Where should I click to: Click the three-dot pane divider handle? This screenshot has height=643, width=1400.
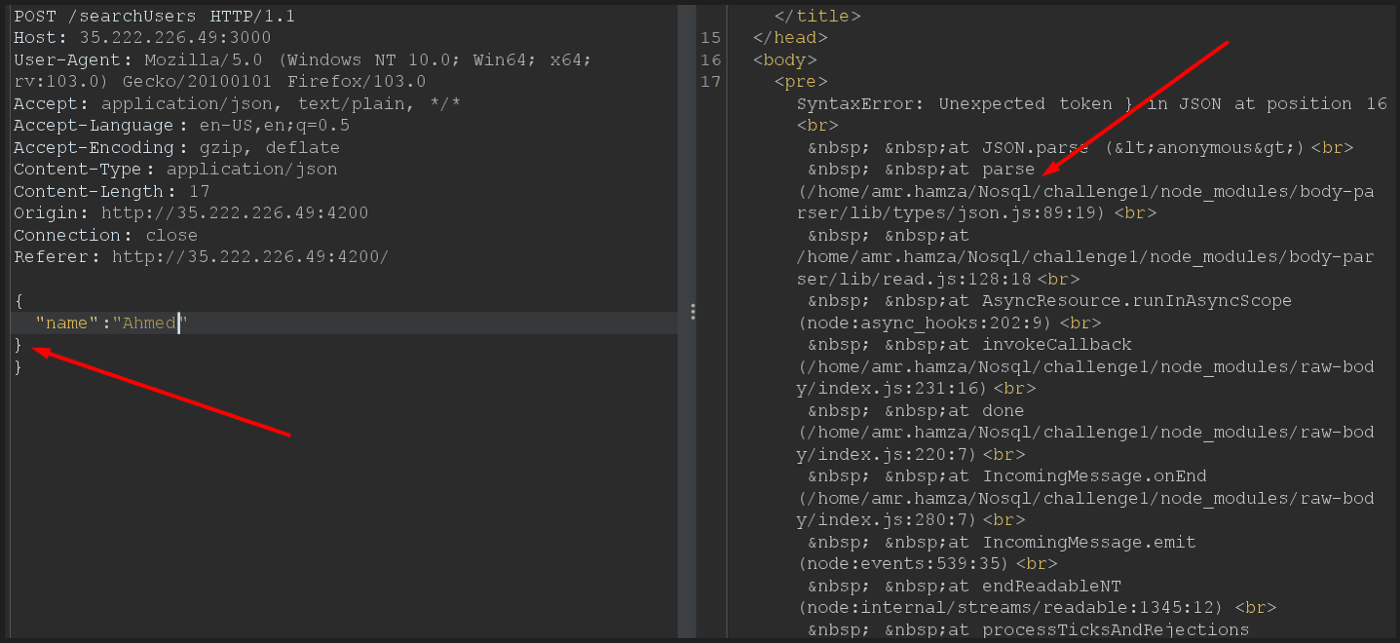point(692,312)
